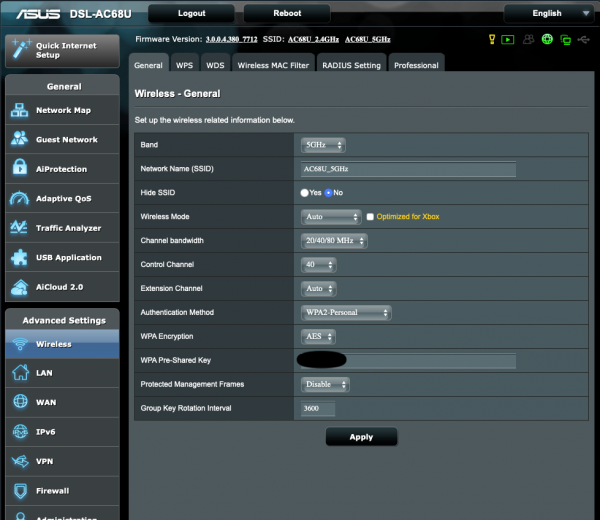Image resolution: width=600 pixels, height=520 pixels.
Task: Click the Network Name (SSID) field
Action: coord(408,169)
